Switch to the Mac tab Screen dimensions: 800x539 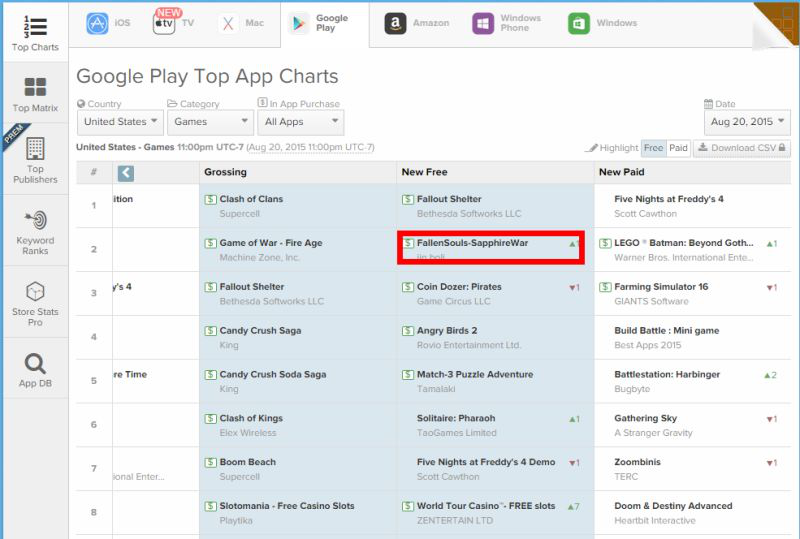point(241,23)
